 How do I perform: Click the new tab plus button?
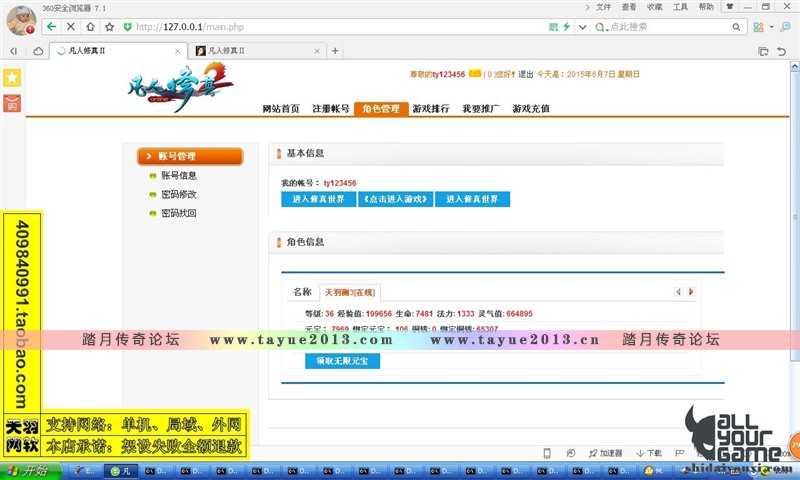click(x=335, y=50)
